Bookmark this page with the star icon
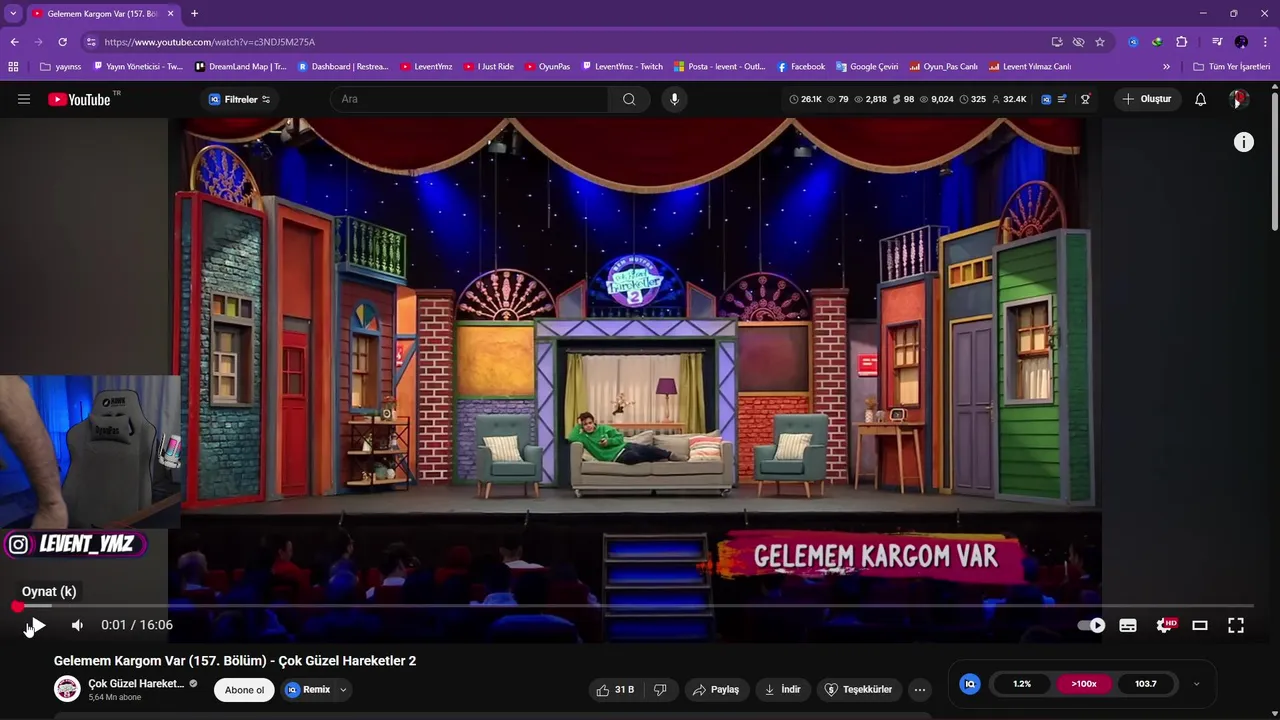 (x=1100, y=42)
